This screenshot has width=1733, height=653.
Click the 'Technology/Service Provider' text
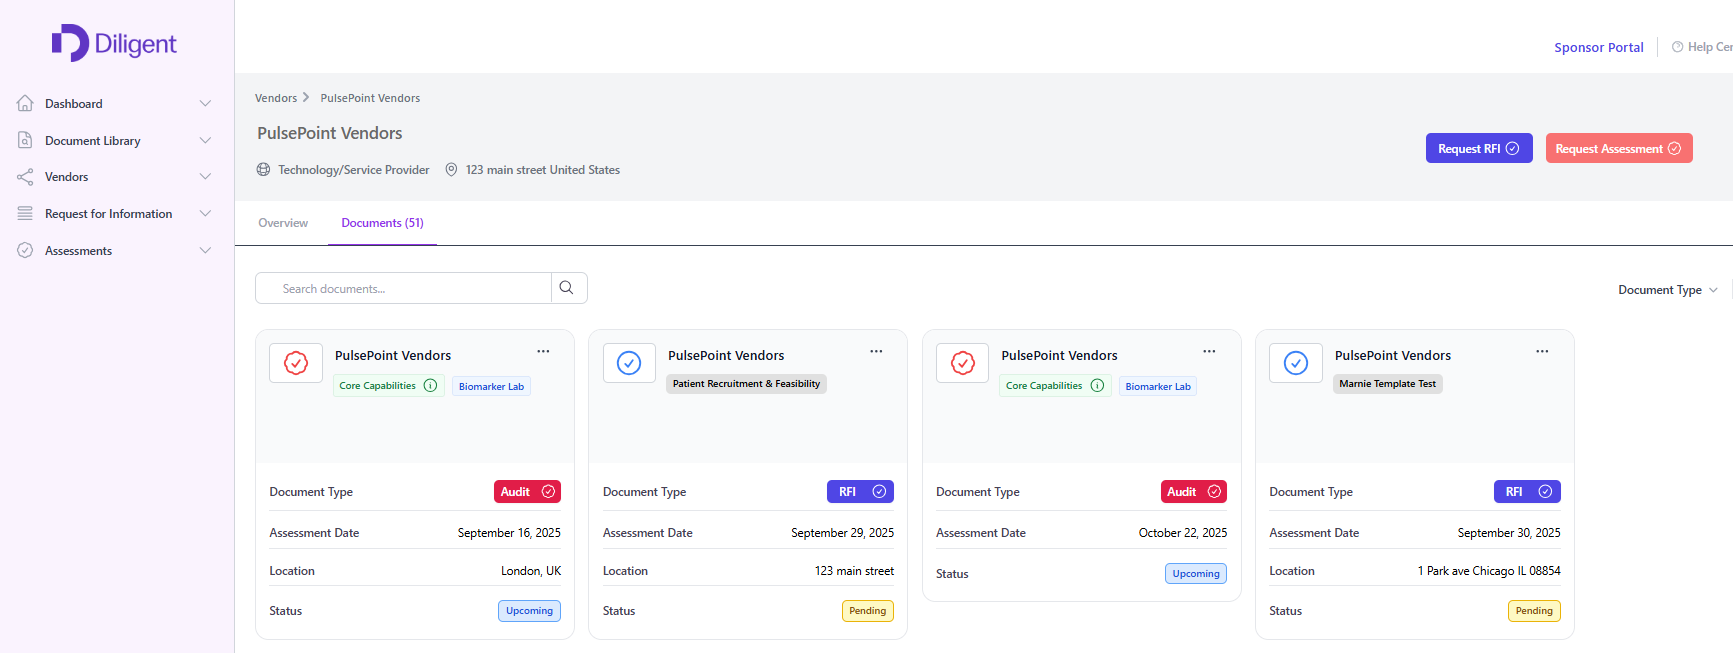point(354,170)
